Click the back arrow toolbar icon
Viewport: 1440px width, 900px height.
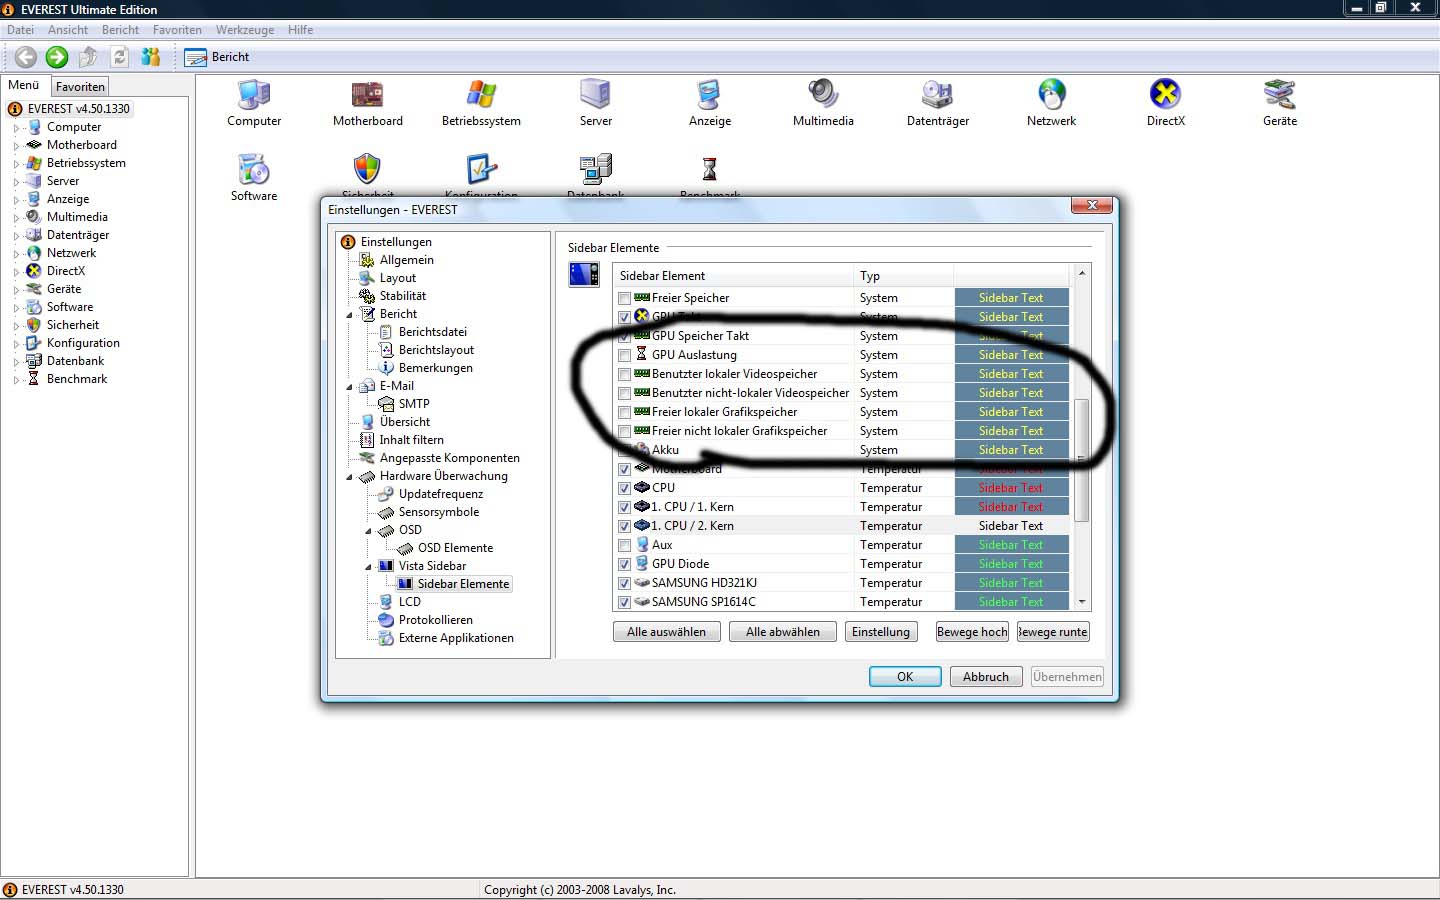click(x=26, y=57)
